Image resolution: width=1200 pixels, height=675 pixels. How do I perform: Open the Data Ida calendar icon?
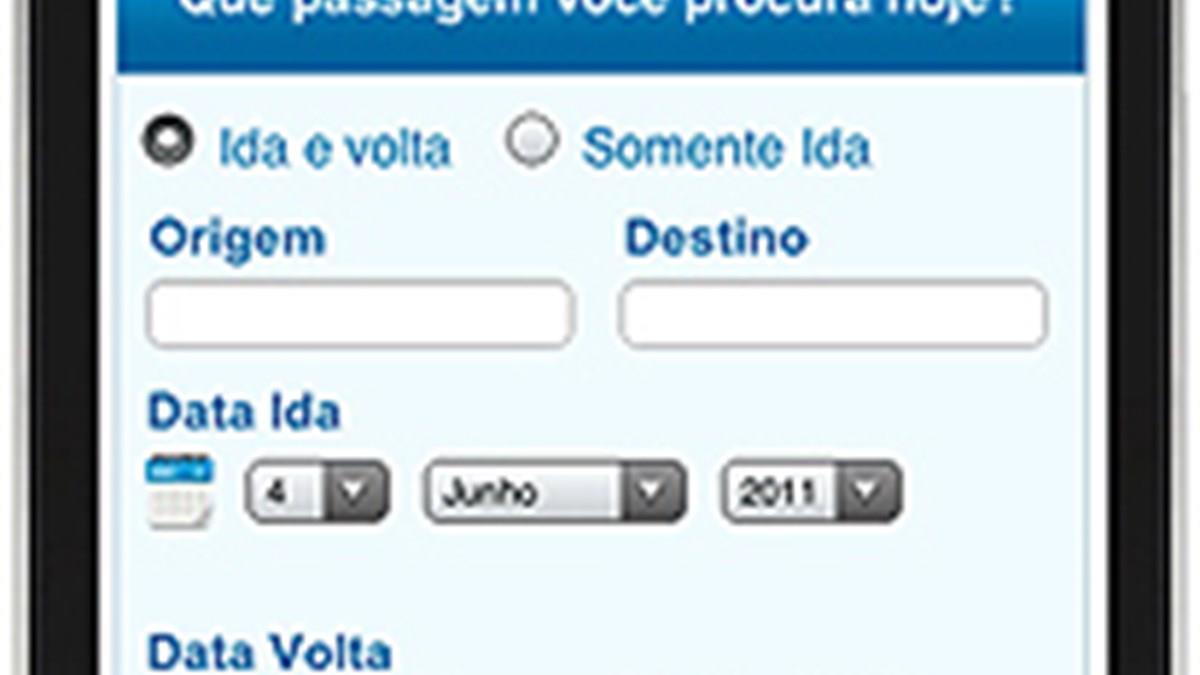click(x=179, y=491)
